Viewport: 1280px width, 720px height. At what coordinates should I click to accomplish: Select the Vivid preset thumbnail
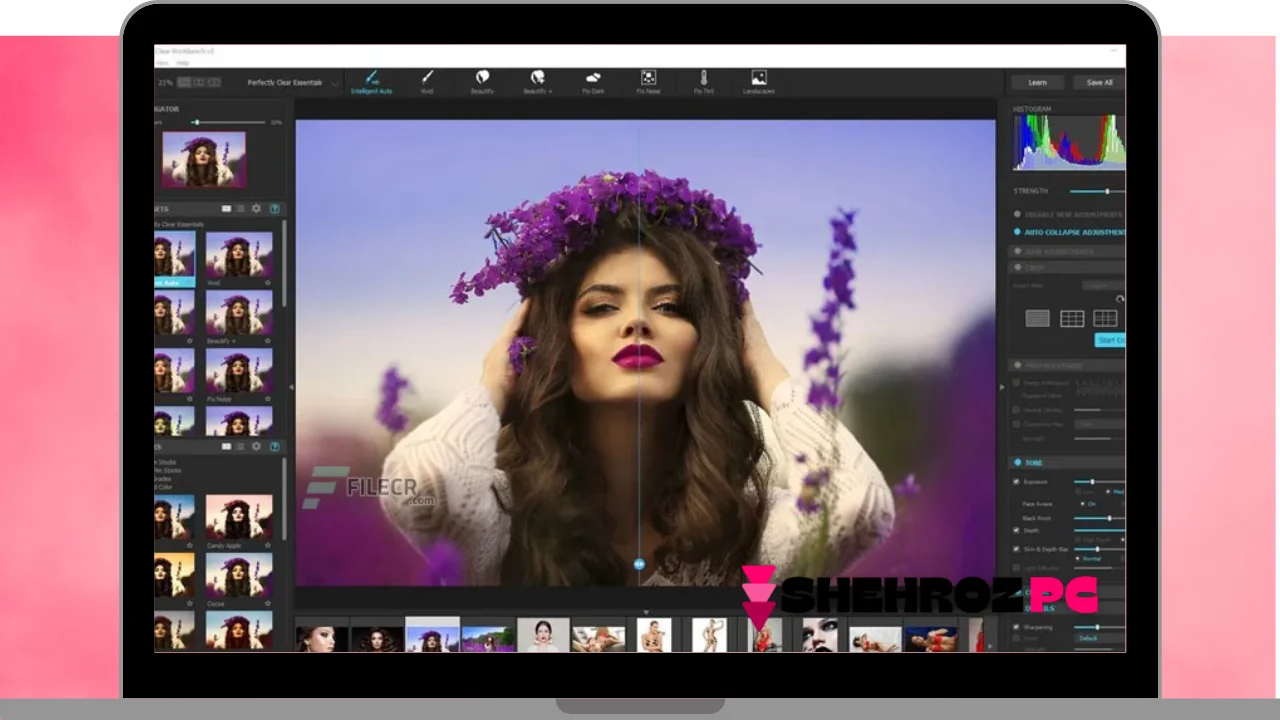(239, 254)
